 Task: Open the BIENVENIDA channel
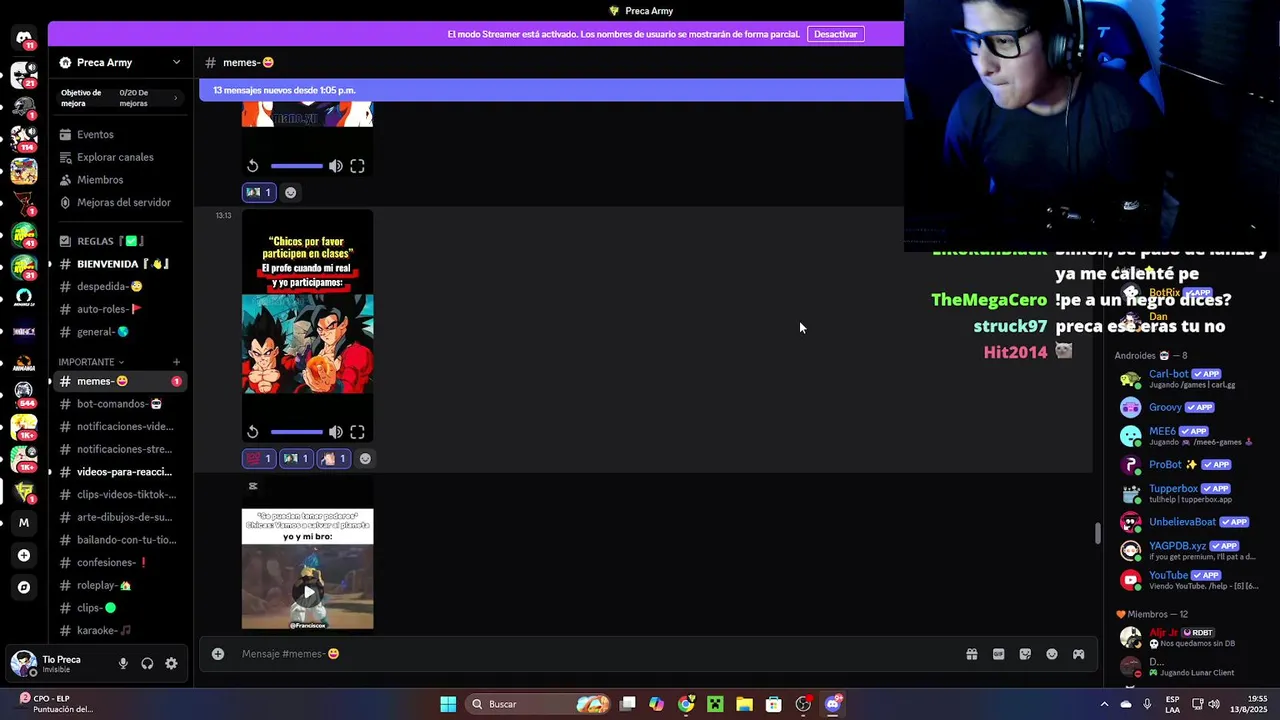tap(120, 264)
